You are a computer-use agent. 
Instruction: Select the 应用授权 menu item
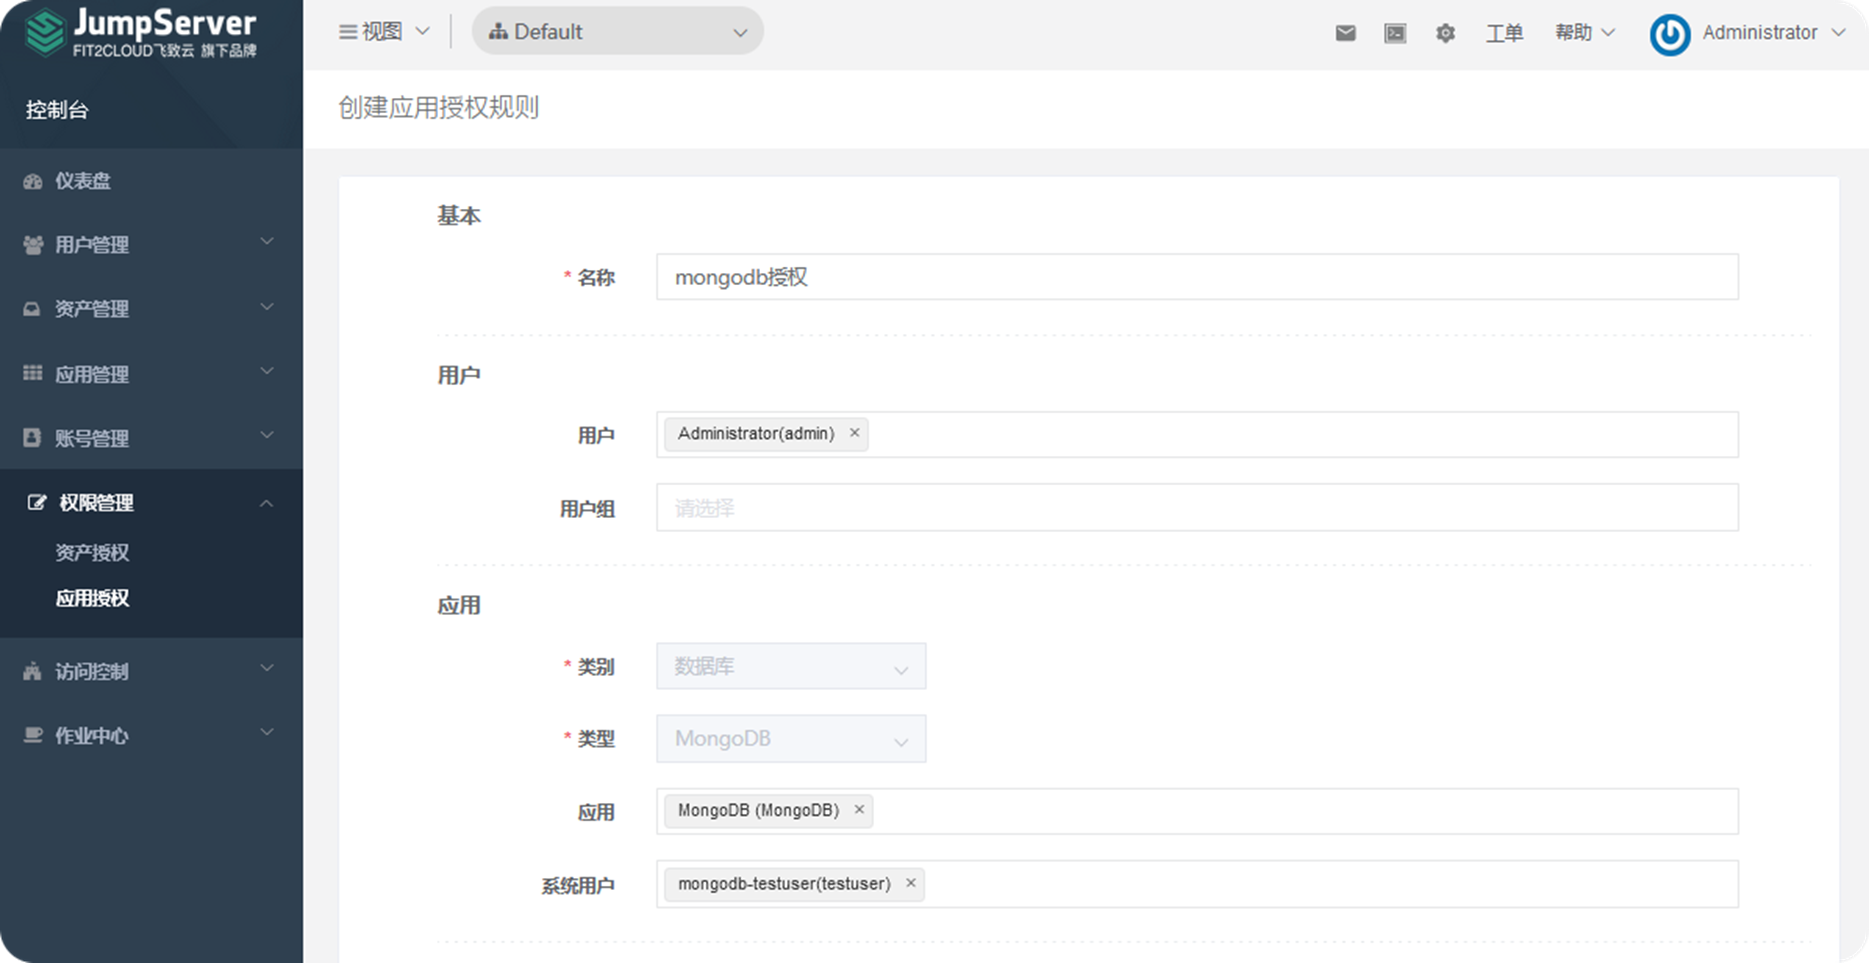coord(91,598)
